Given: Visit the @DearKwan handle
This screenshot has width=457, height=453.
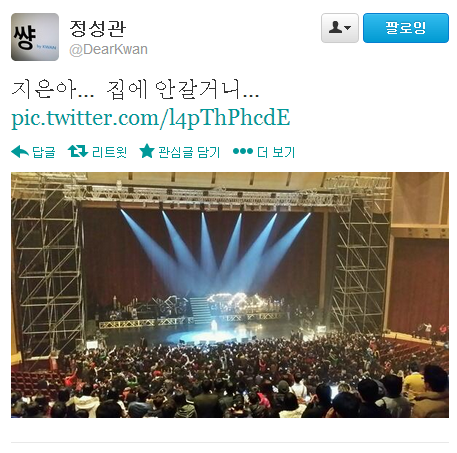Looking at the screenshot, I should coord(108,50).
